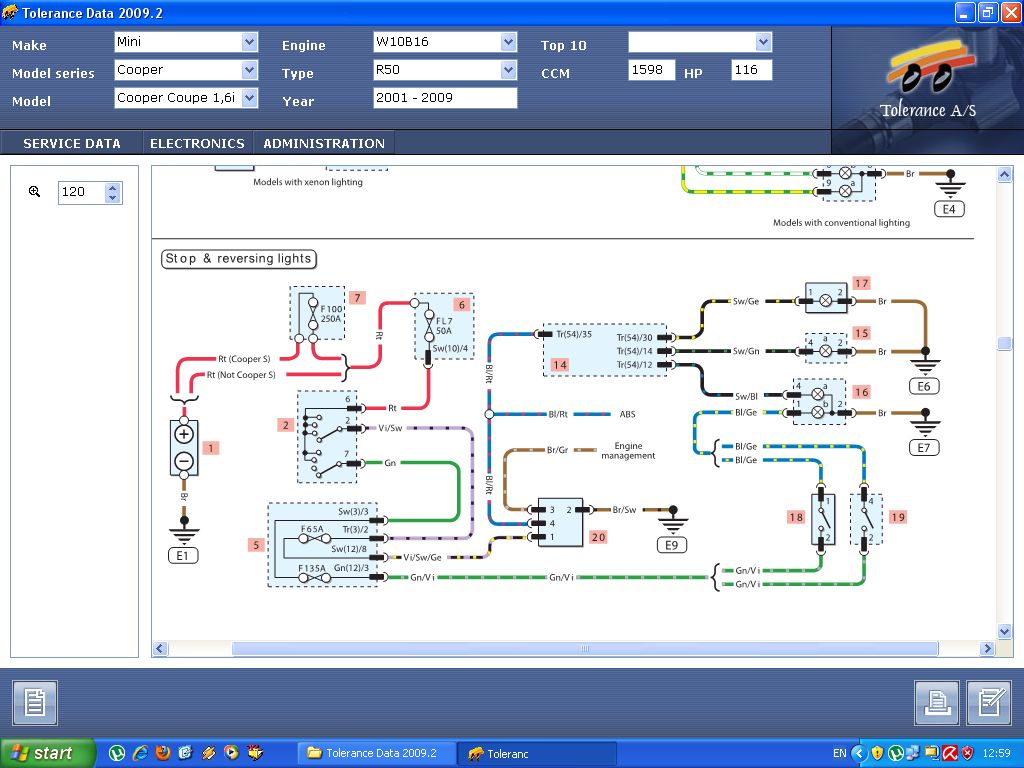
Task: Expand the Top 10 dropdown
Action: (764, 42)
